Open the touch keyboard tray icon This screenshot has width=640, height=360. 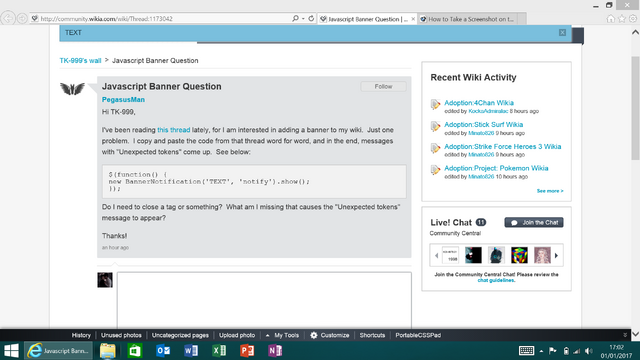click(x=526, y=351)
